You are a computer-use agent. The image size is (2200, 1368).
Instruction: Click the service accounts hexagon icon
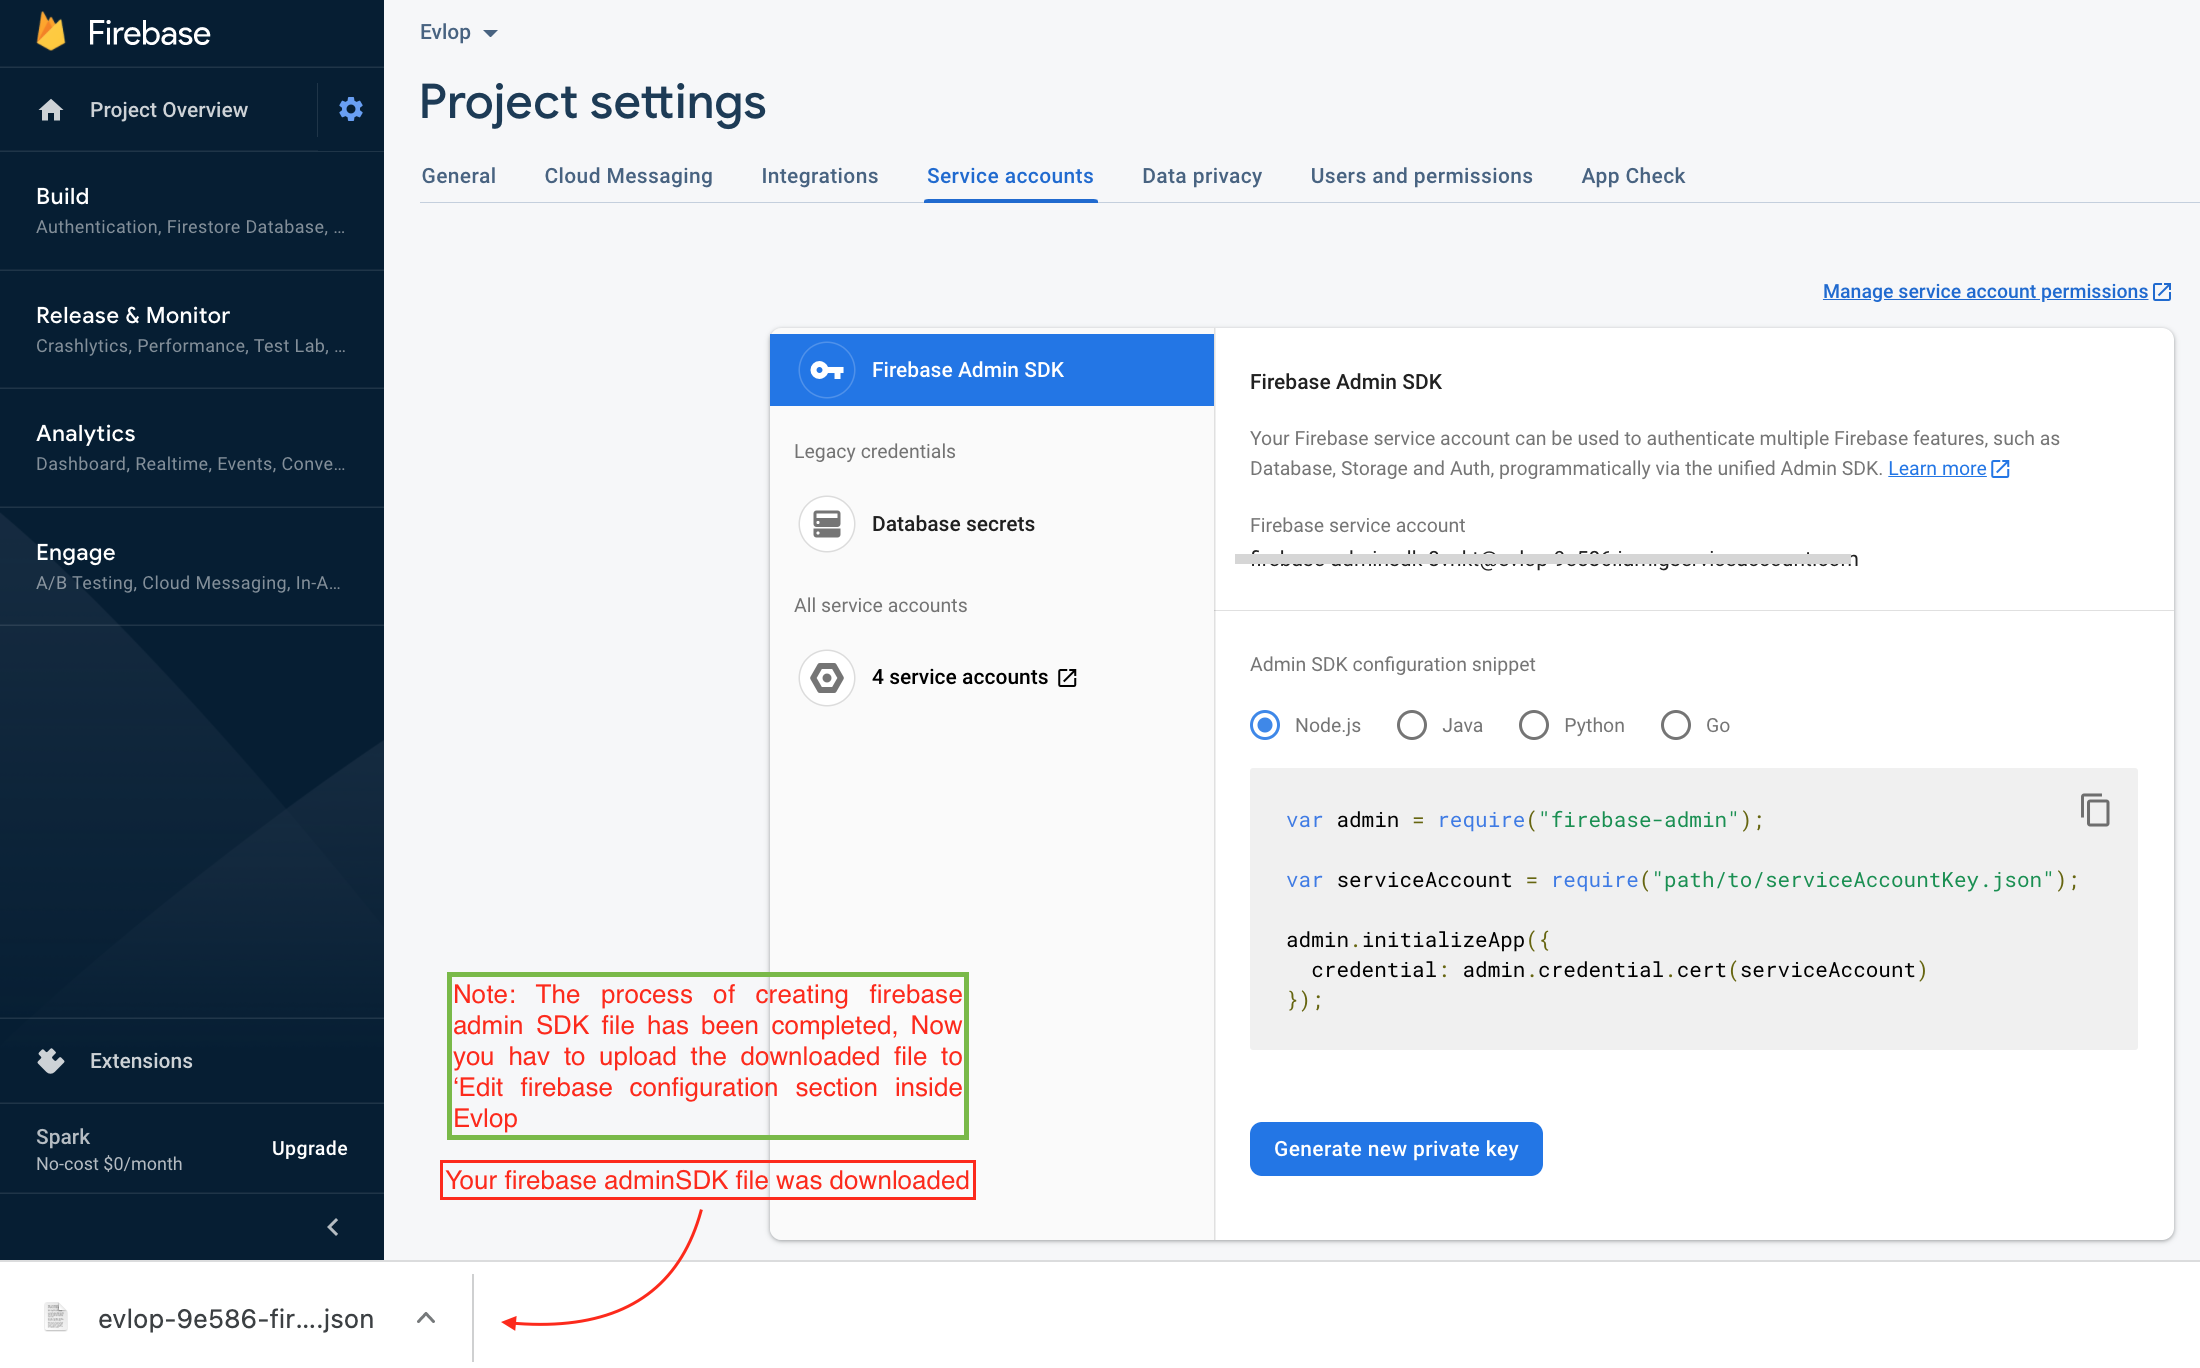point(827,678)
